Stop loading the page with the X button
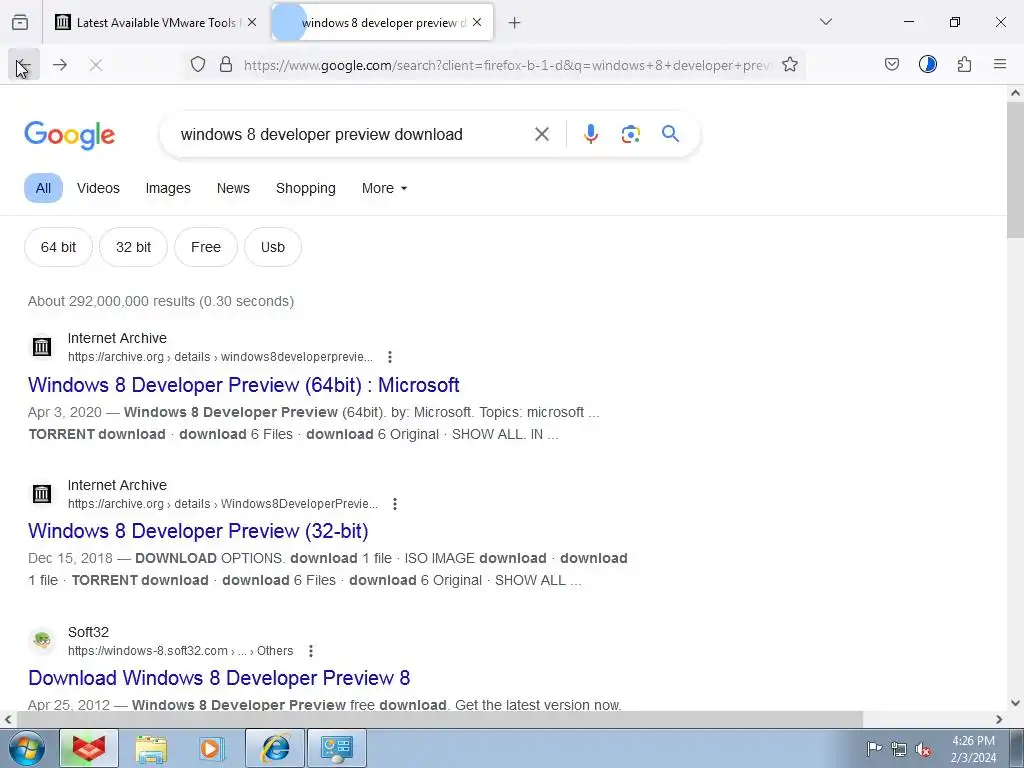The height and width of the screenshot is (768, 1024). (x=95, y=65)
